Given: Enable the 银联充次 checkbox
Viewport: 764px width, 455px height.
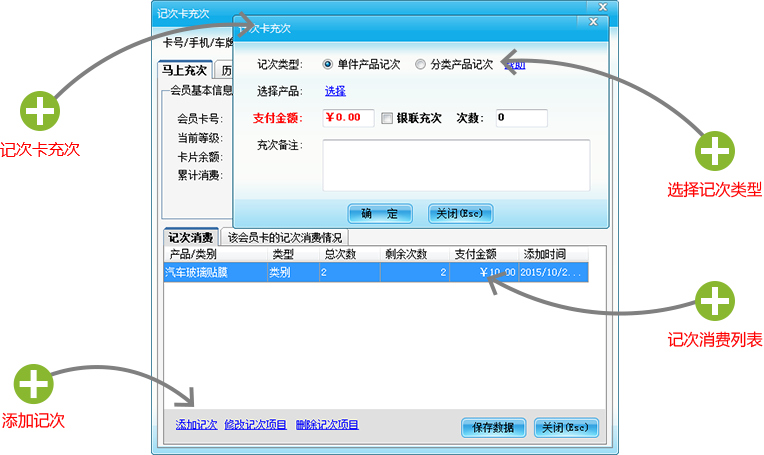Looking at the screenshot, I should [387, 118].
